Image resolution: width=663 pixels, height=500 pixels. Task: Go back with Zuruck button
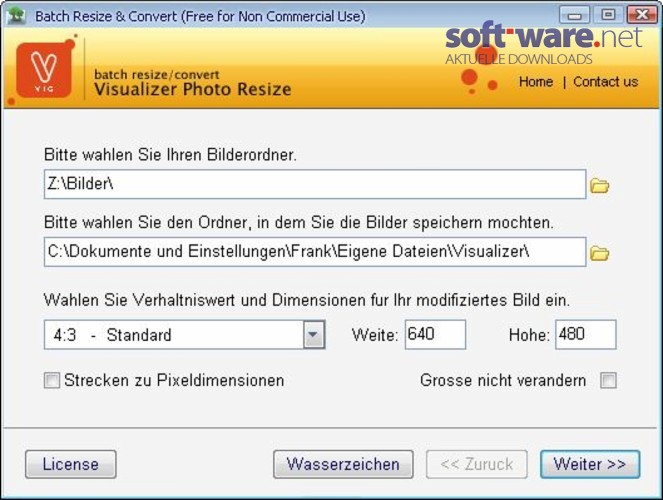[x=477, y=464]
